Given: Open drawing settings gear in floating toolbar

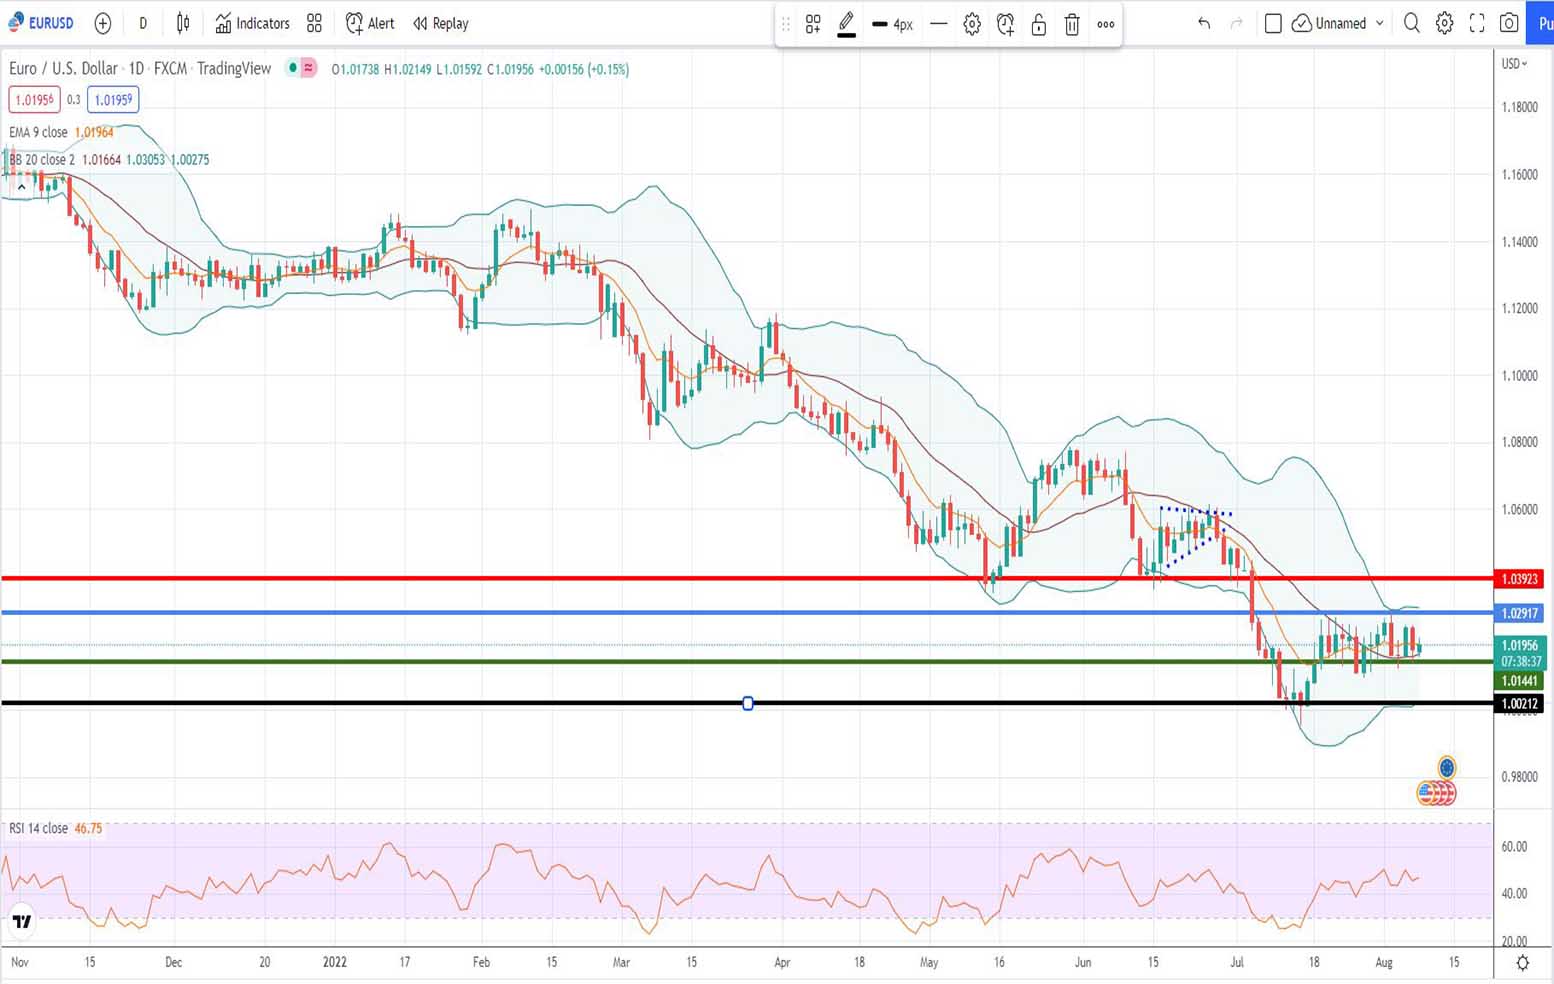Looking at the screenshot, I should (x=972, y=25).
